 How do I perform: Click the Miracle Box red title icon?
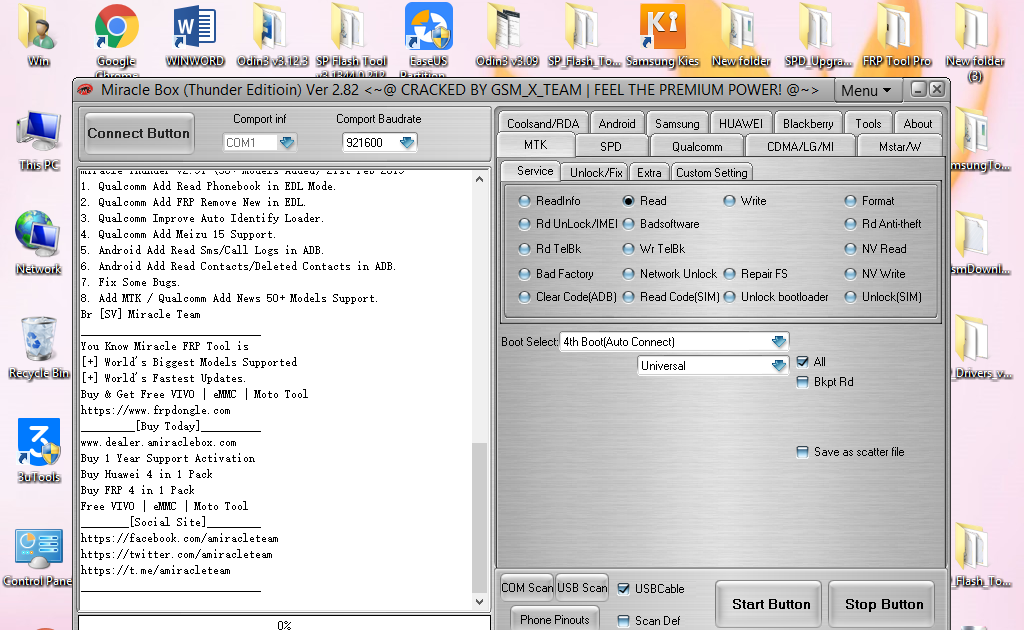point(86,89)
